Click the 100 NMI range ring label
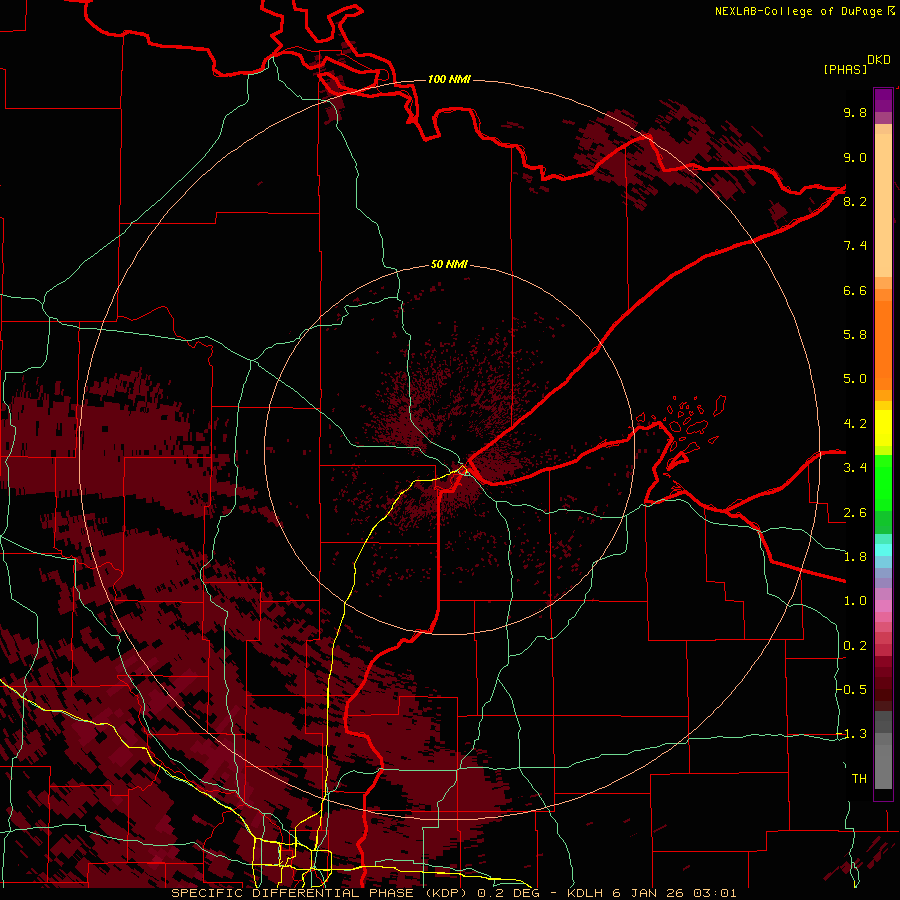The height and width of the screenshot is (900, 900). click(x=449, y=79)
